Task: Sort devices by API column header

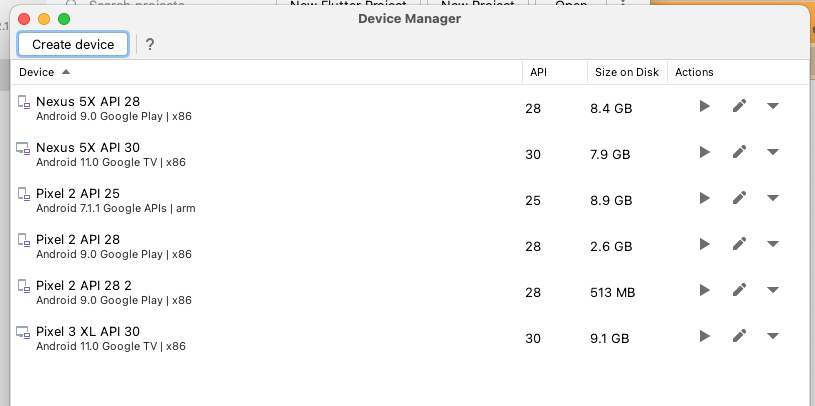Action: 539,72
